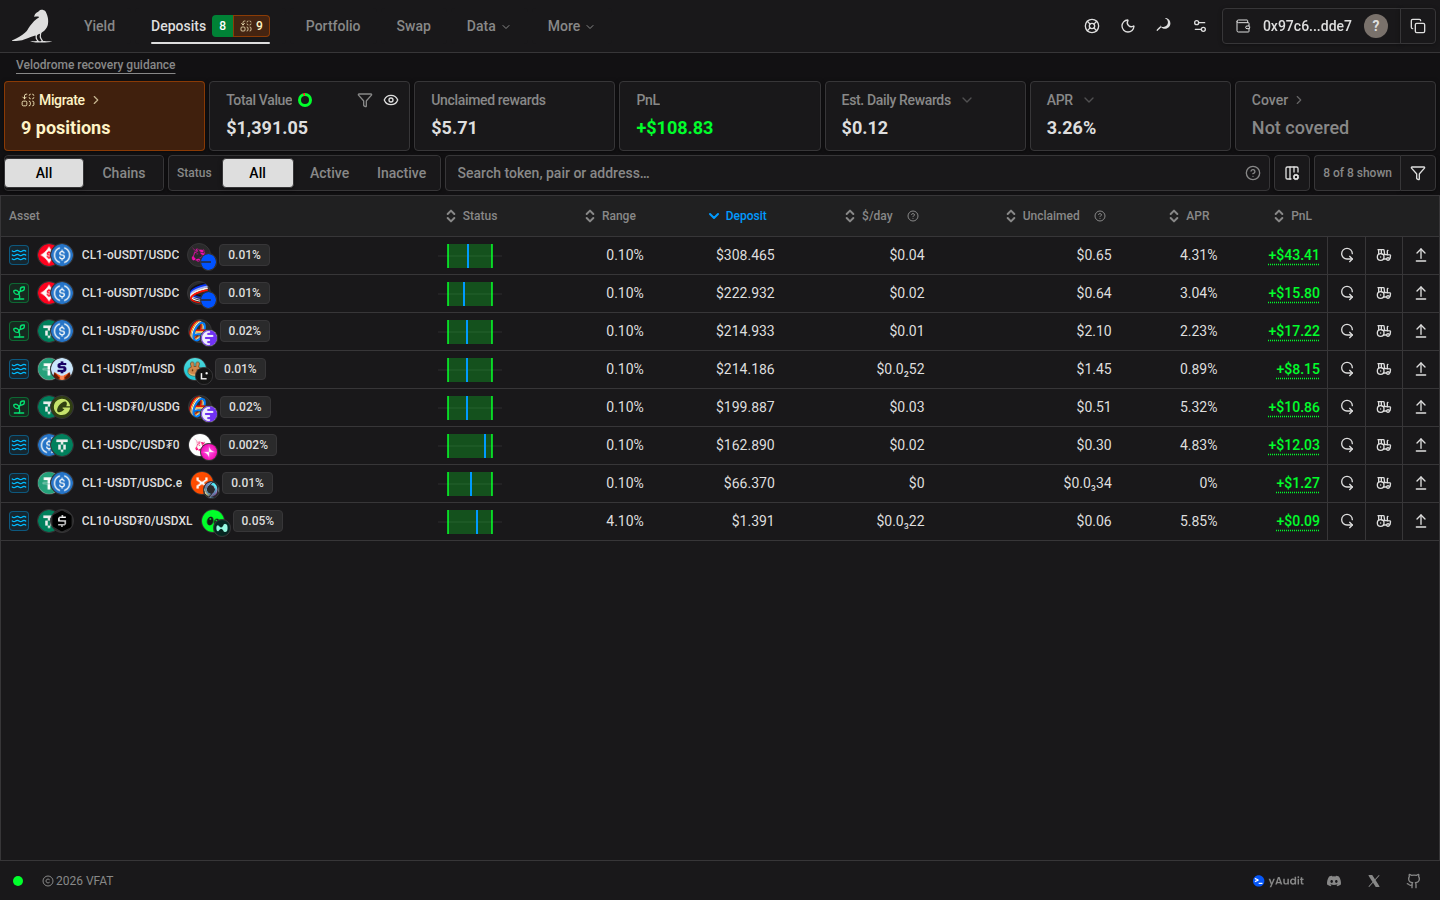1440x900 pixels.
Task: Click range bar of CL10-USD₮0/USDXL row
Action: [x=470, y=522]
